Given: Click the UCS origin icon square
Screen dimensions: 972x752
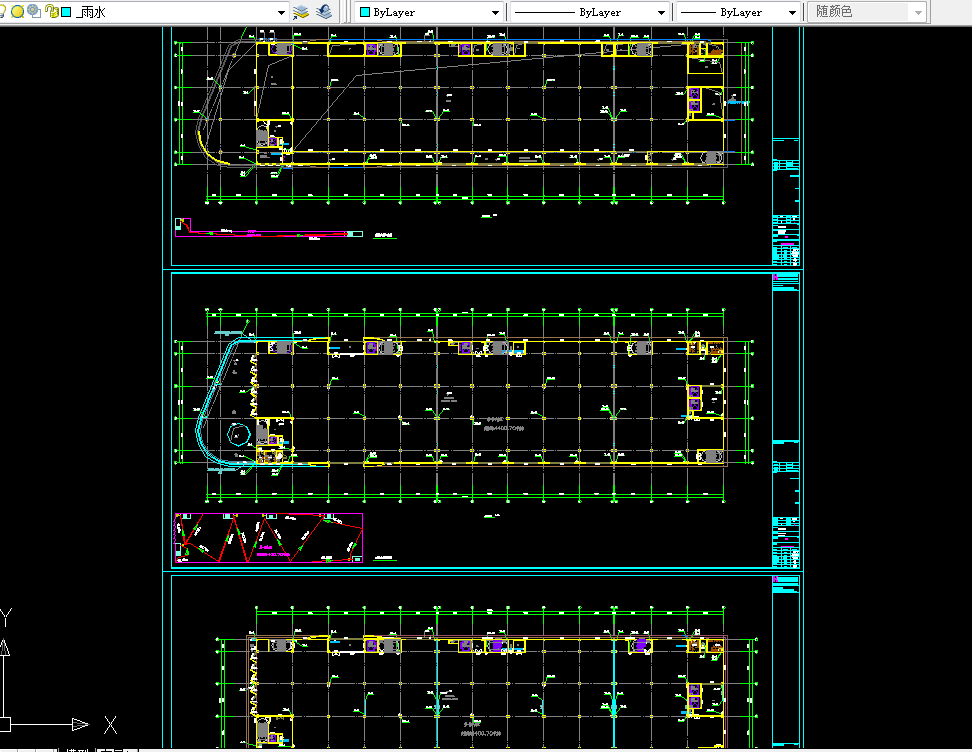Looking at the screenshot, I should (x=4, y=724).
